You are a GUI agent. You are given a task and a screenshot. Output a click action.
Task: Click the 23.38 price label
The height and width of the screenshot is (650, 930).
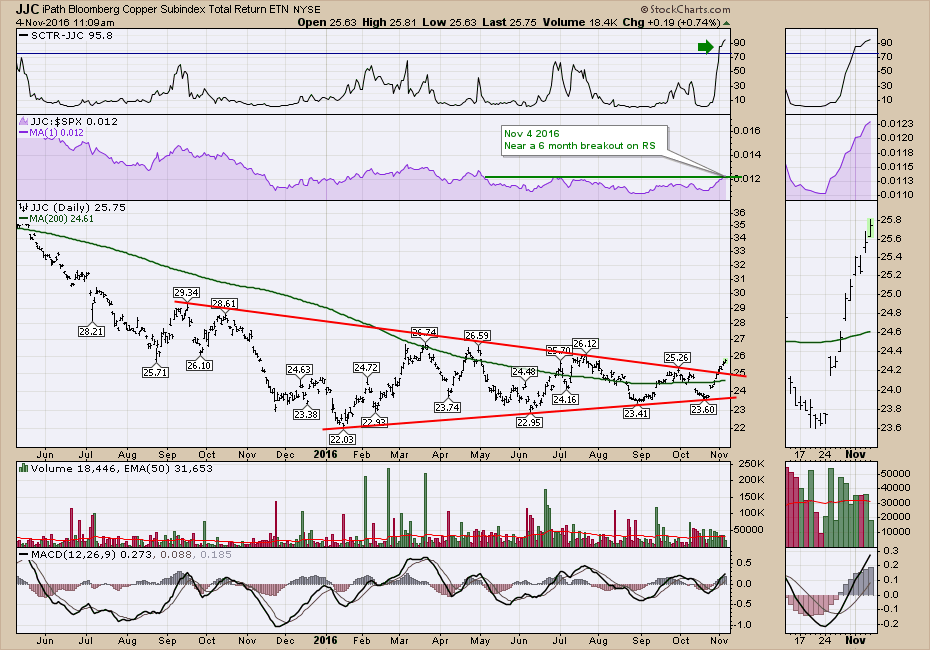[306, 415]
